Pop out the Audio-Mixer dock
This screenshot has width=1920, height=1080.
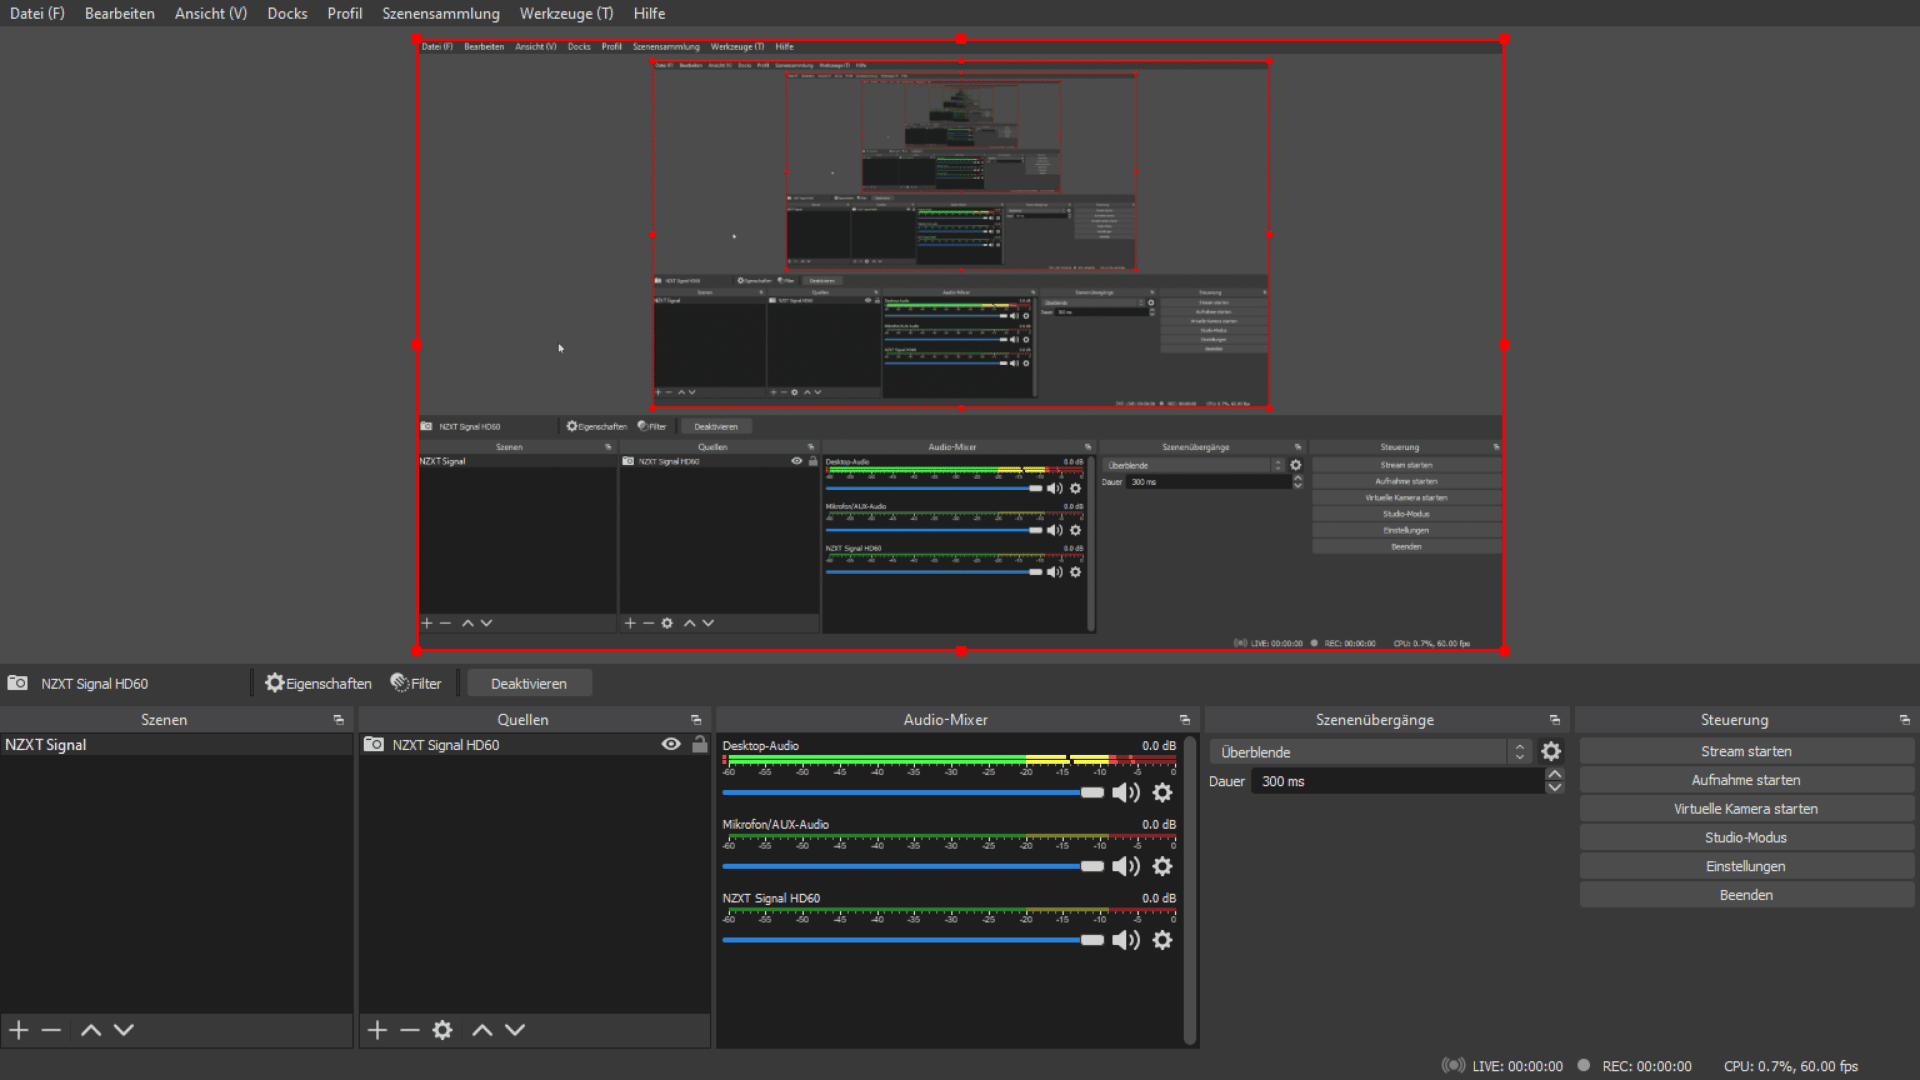[1185, 720]
